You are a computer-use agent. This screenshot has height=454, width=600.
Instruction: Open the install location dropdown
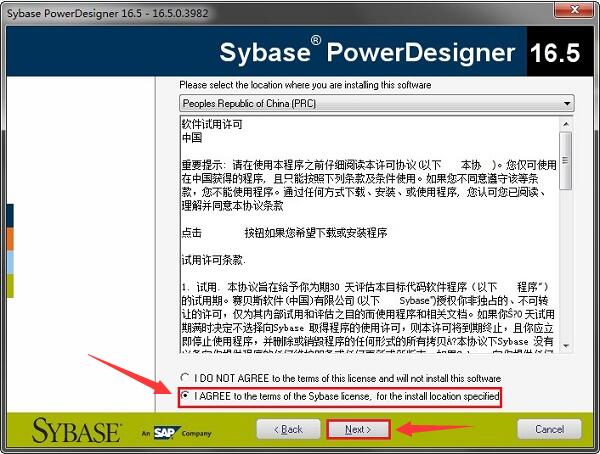coord(377,104)
